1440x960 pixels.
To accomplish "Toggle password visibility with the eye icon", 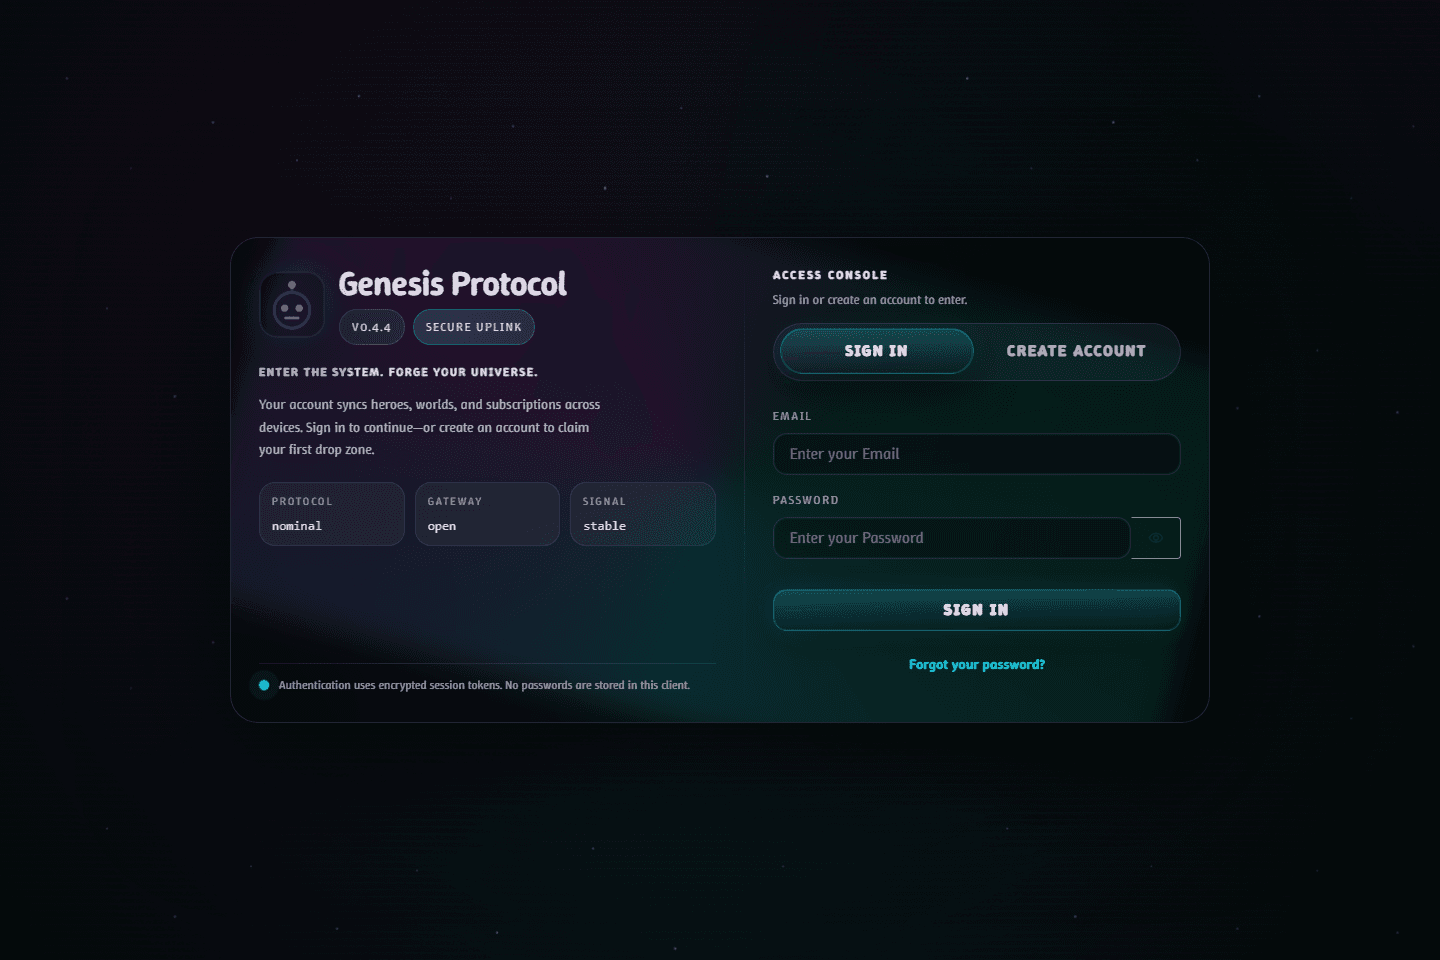I will pos(1156,538).
